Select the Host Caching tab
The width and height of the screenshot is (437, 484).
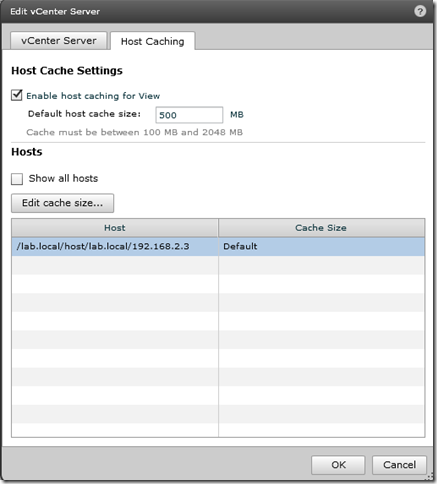click(x=152, y=41)
